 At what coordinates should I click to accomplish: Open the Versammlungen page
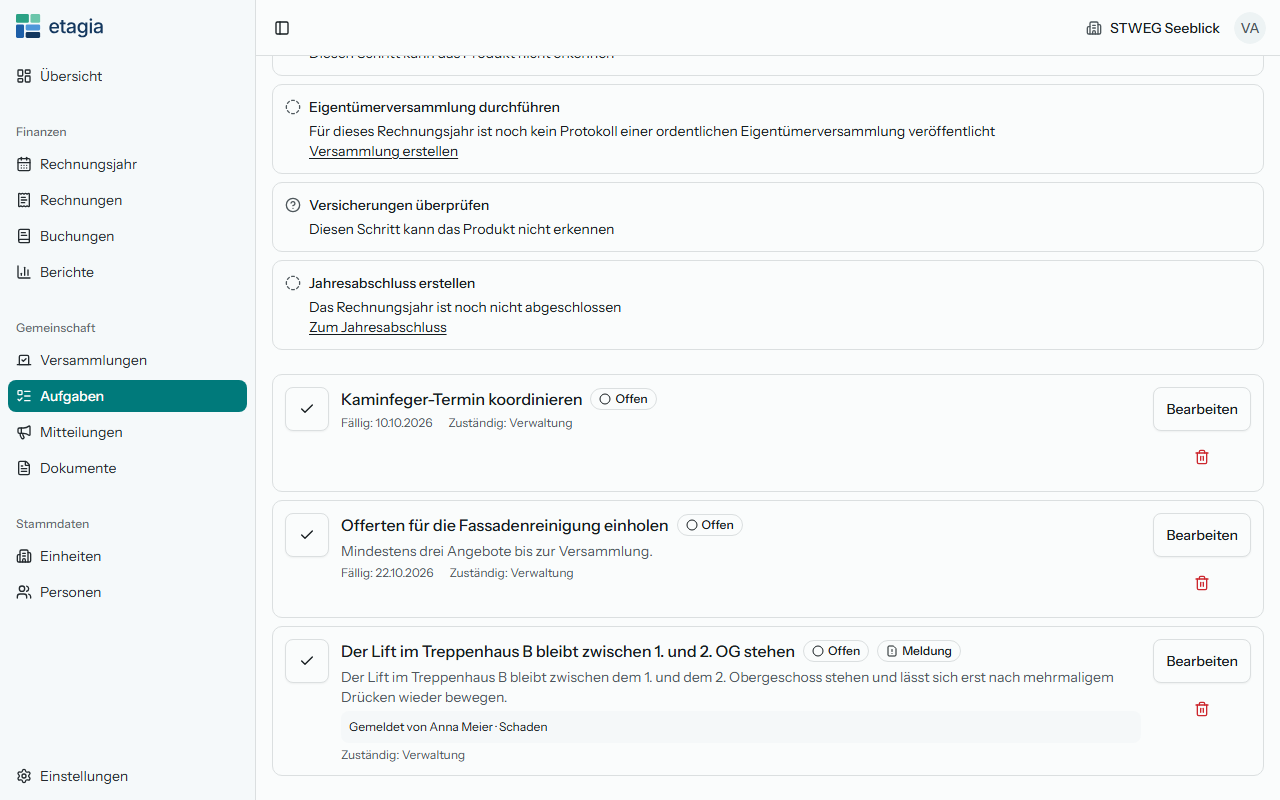pyautogui.click(x=127, y=360)
